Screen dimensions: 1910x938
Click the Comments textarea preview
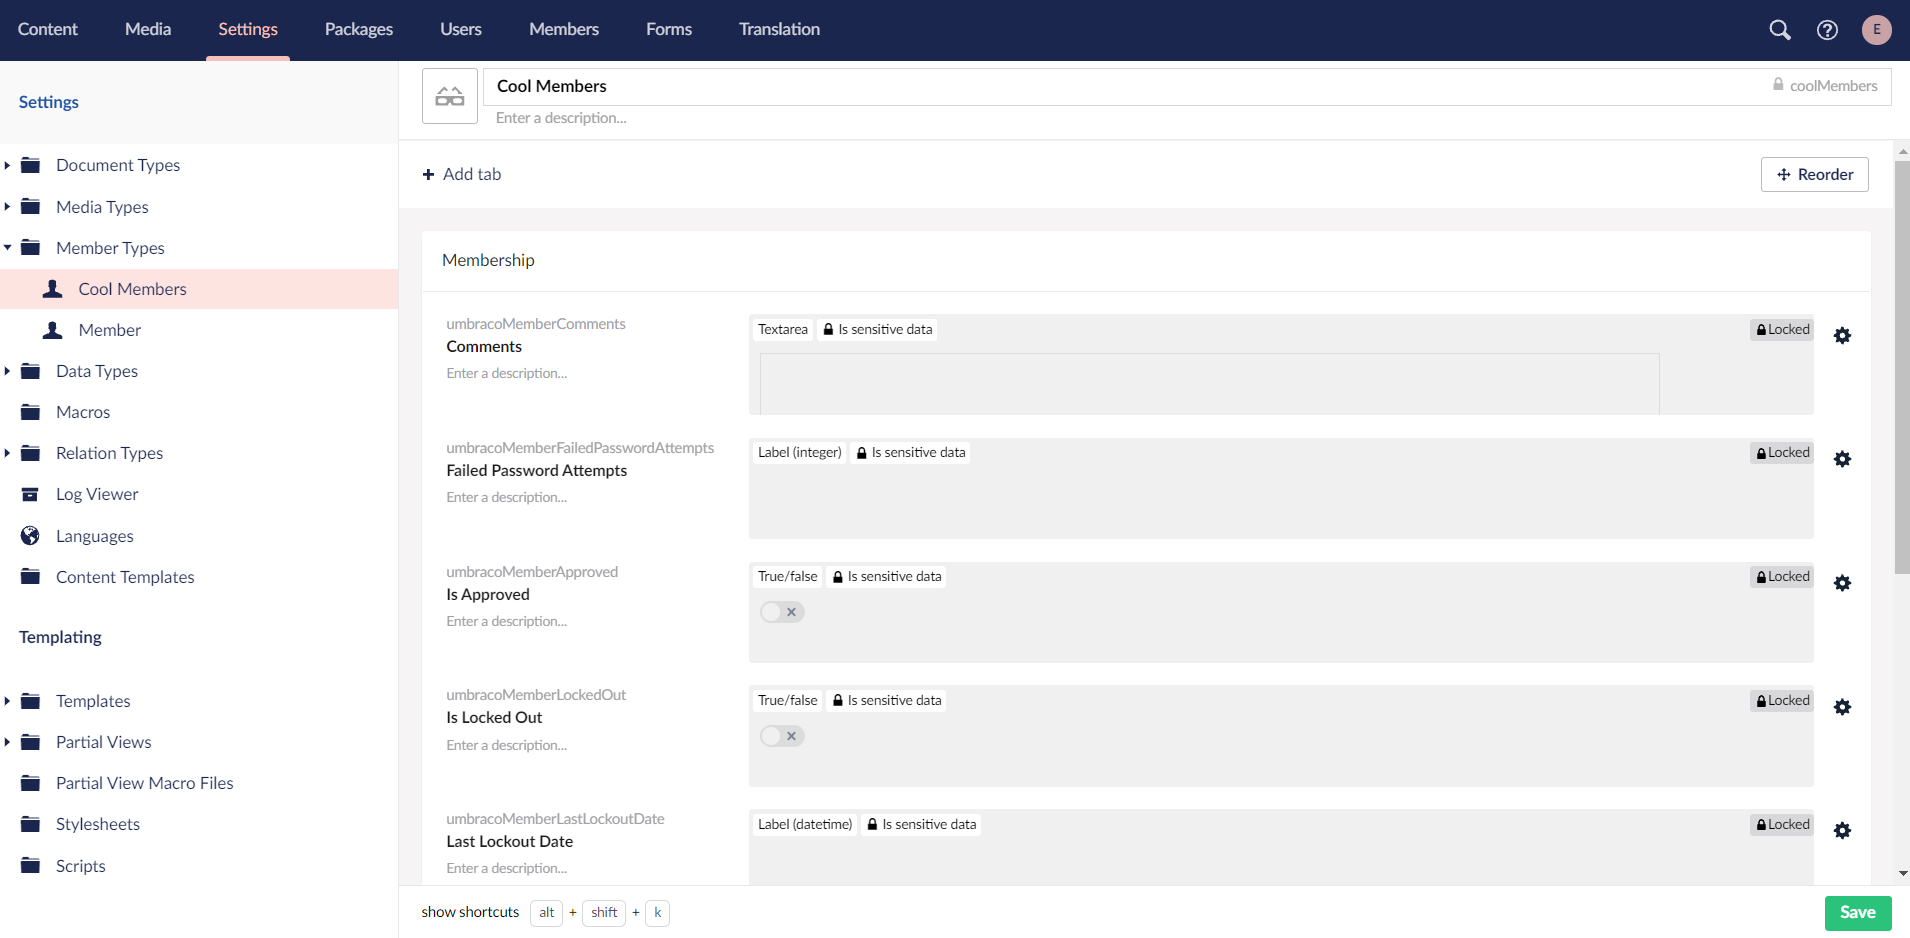(x=1210, y=384)
